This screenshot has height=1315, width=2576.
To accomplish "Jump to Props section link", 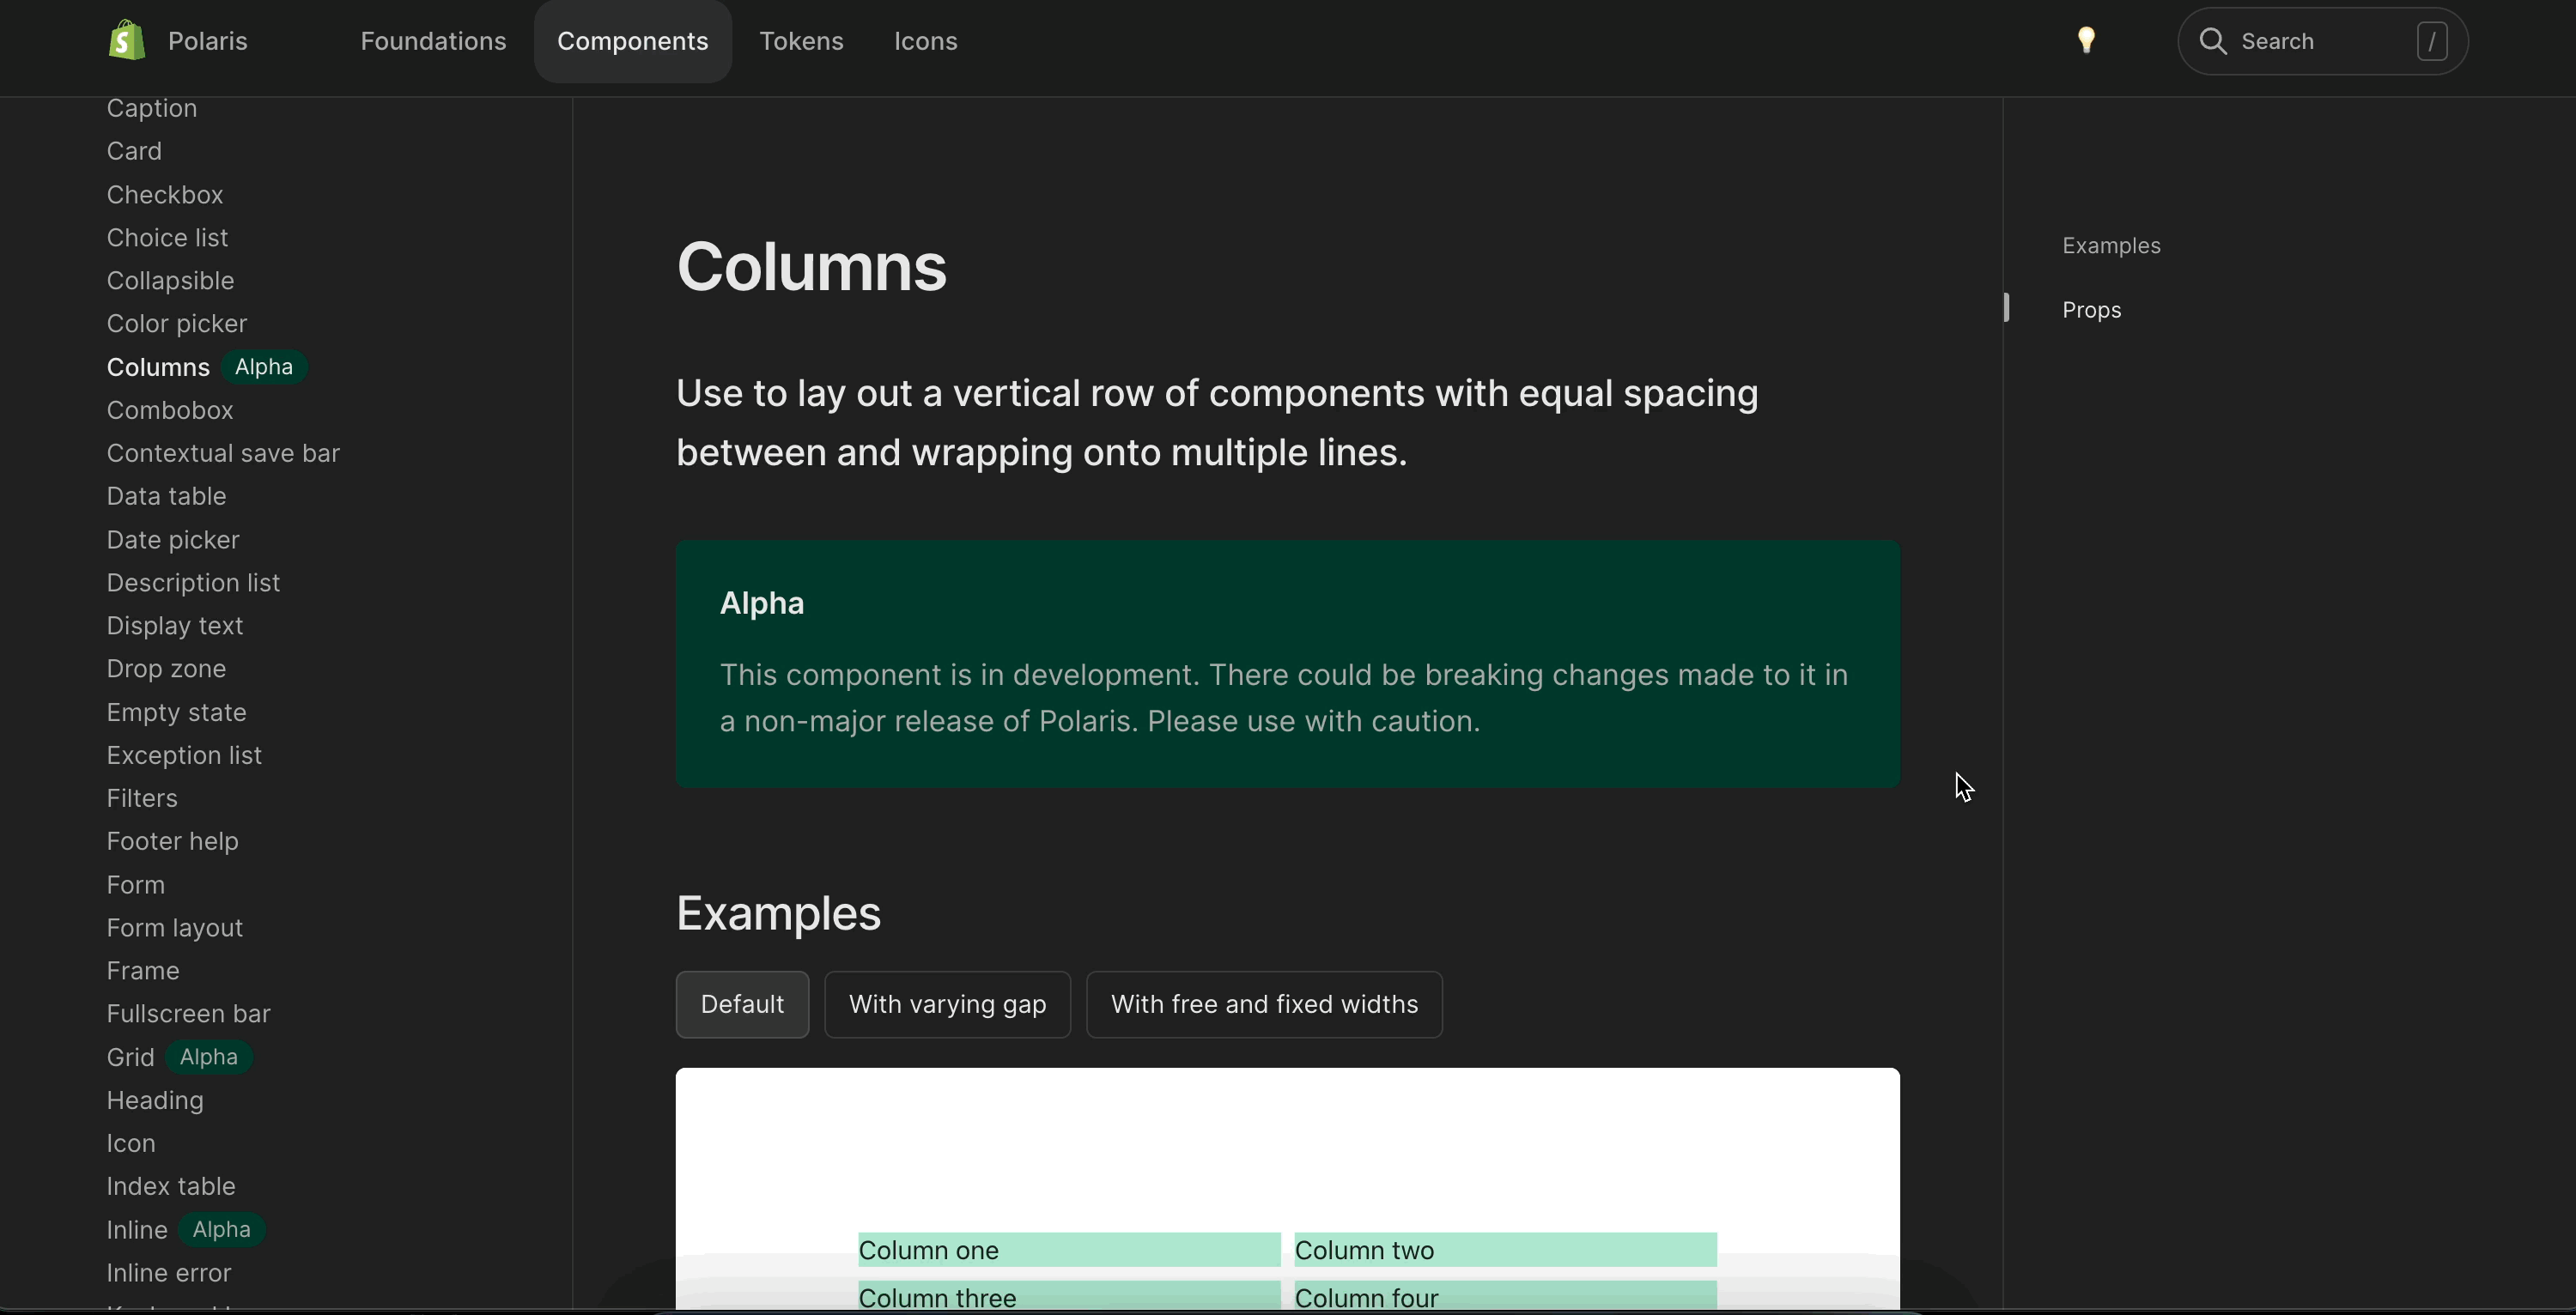I will click(2091, 310).
